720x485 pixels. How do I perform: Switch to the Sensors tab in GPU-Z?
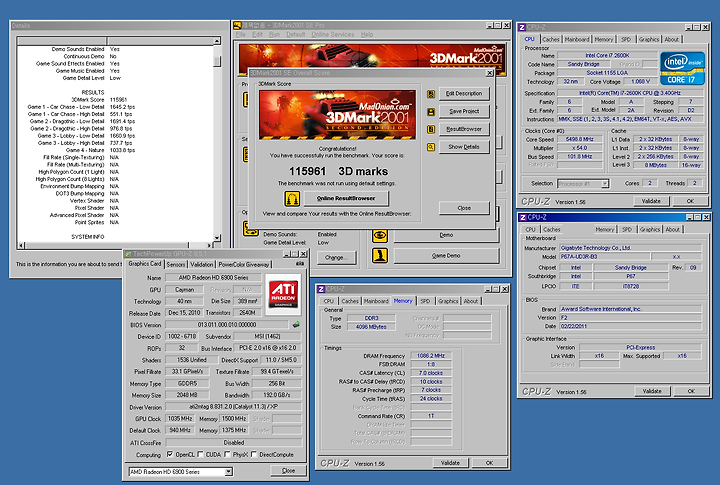pos(176,265)
